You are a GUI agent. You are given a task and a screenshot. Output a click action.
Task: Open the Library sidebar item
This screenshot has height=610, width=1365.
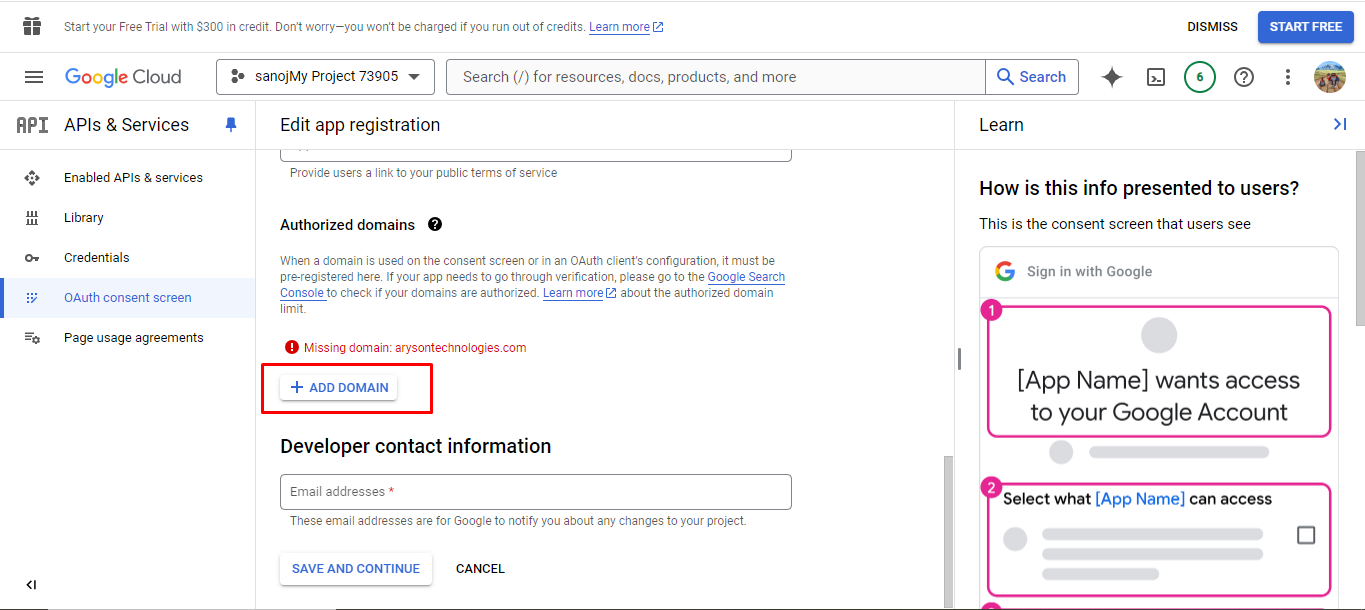83,218
